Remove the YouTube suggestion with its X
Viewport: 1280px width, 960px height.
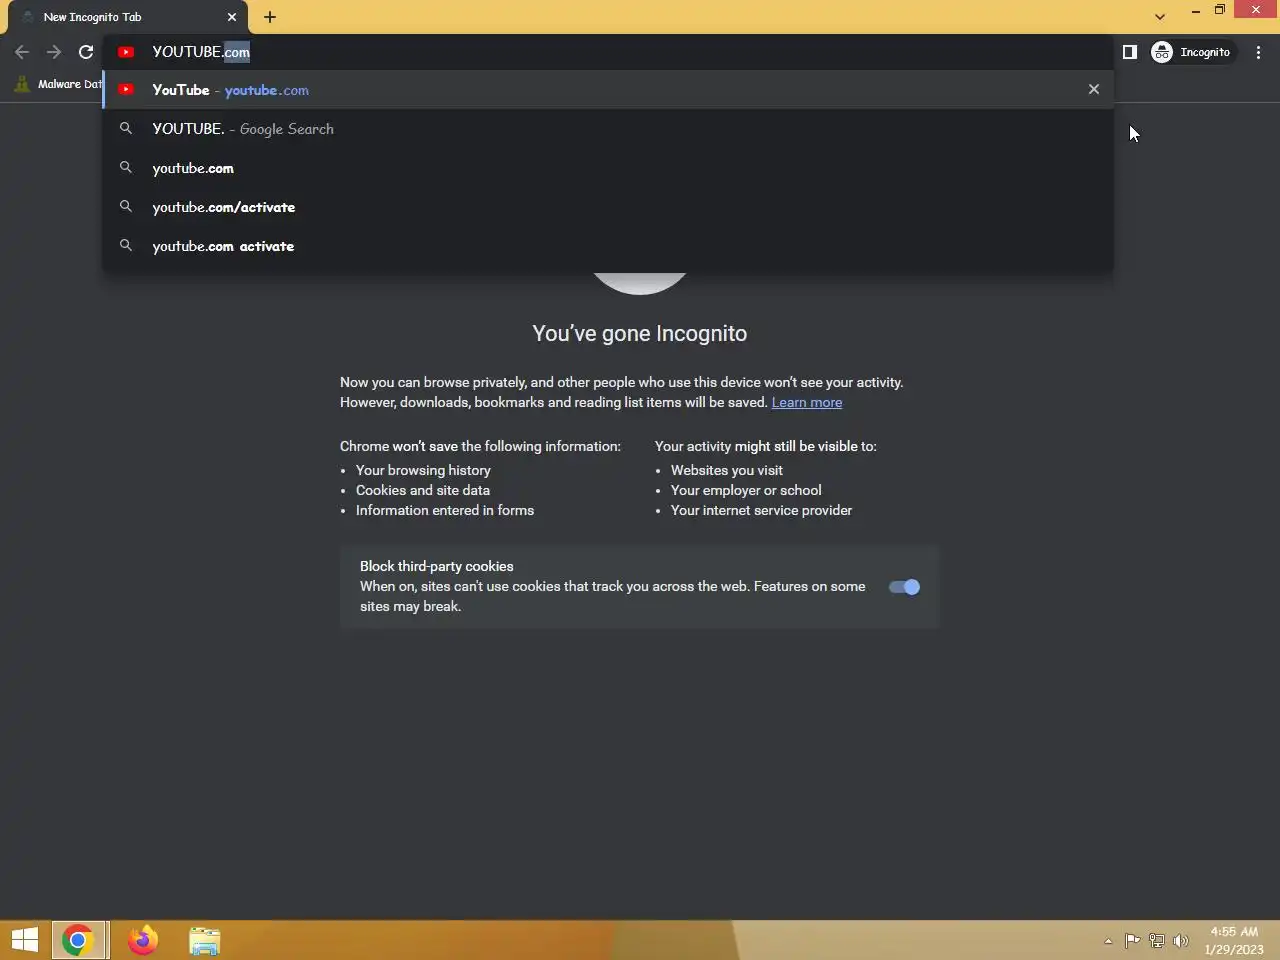1094,90
